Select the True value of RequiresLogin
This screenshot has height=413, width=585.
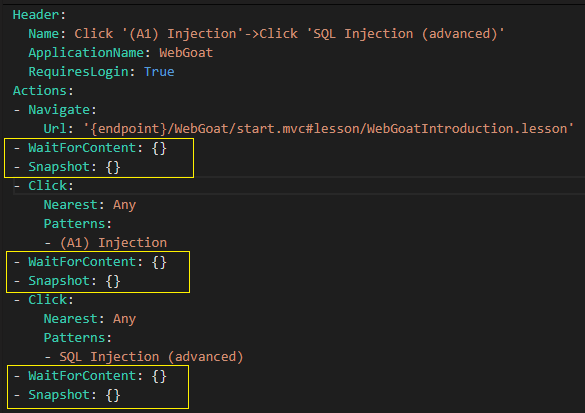[159, 72]
